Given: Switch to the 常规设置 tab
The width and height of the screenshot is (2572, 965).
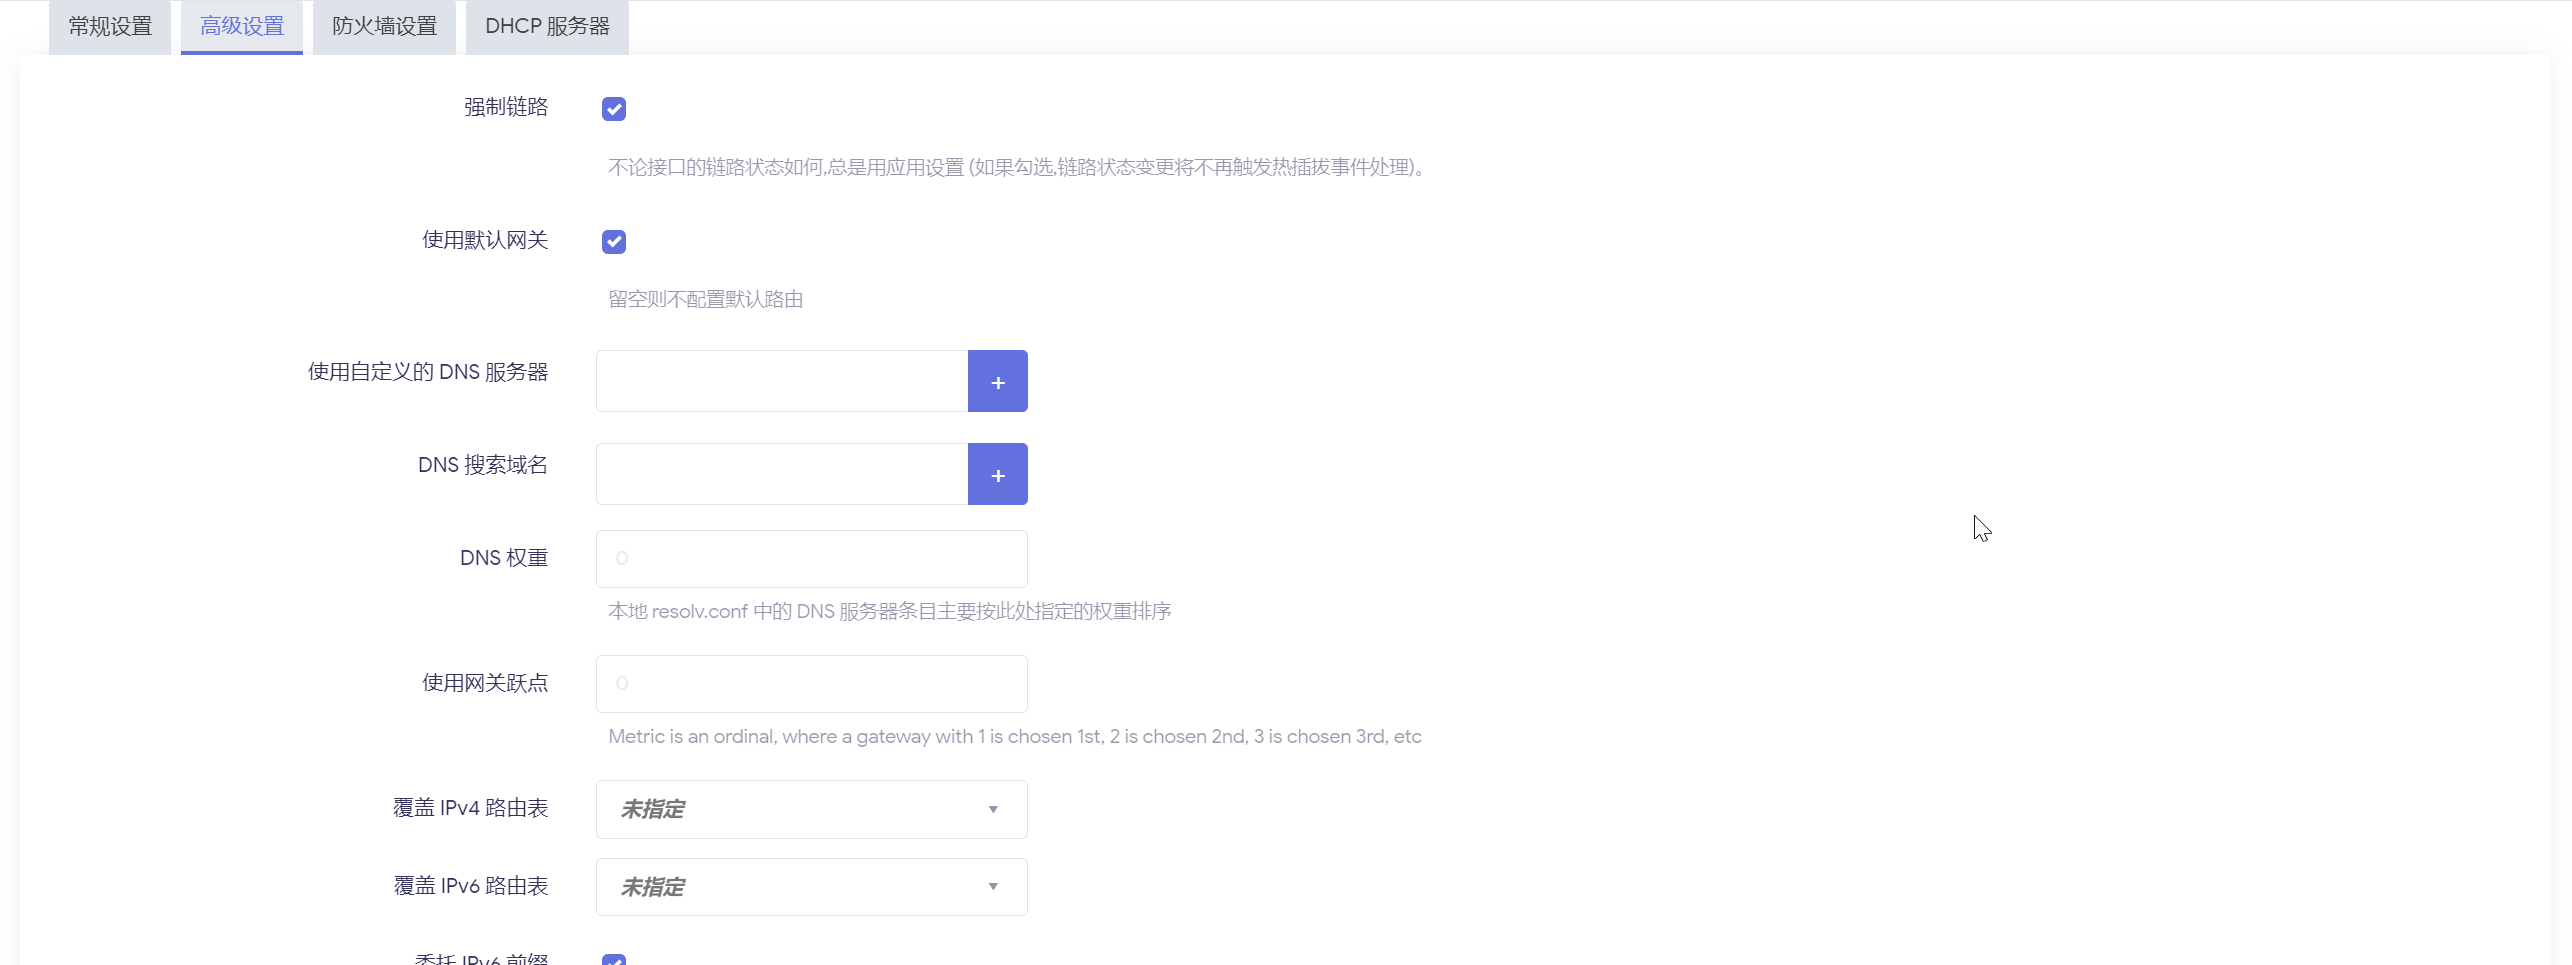Looking at the screenshot, I should [110, 27].
